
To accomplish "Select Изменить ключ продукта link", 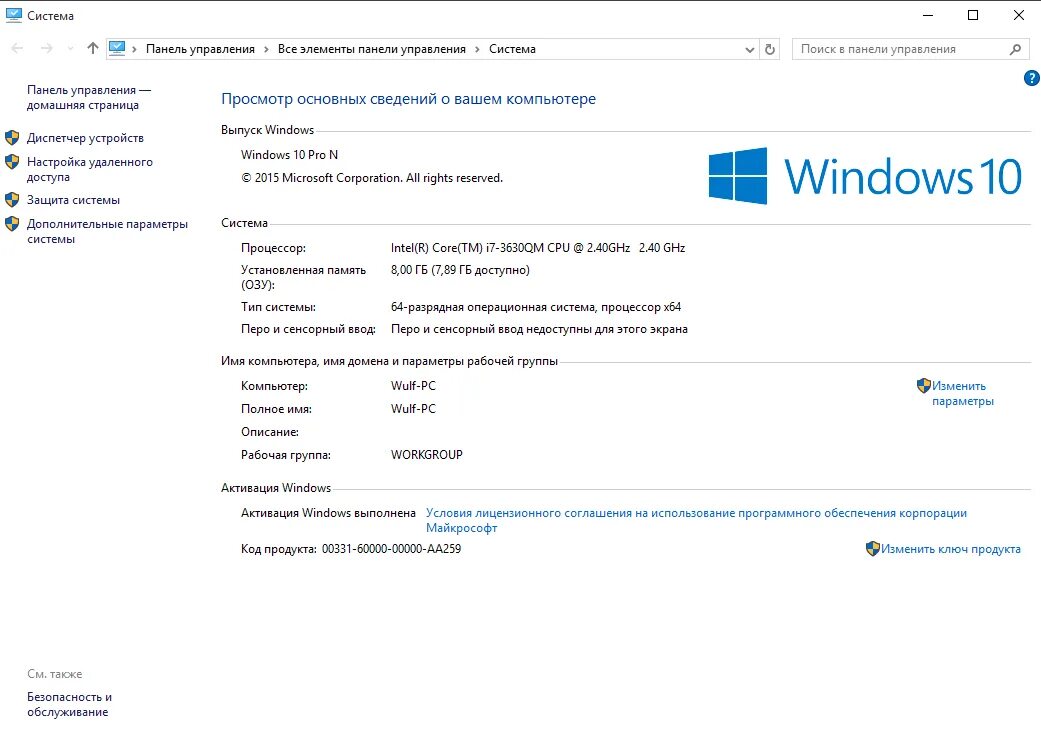I will click(x=951, y=549).
